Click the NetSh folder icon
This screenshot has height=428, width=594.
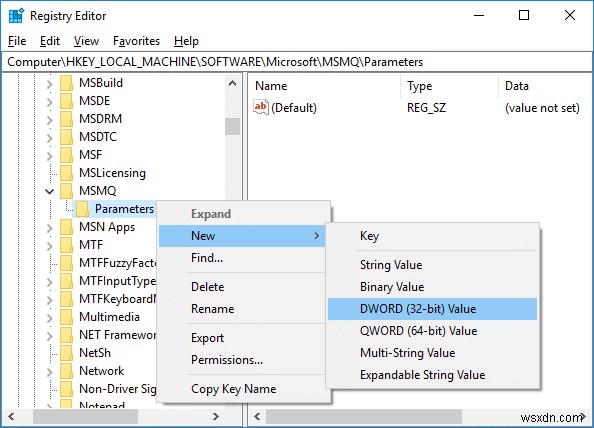[x=66, y=353]
